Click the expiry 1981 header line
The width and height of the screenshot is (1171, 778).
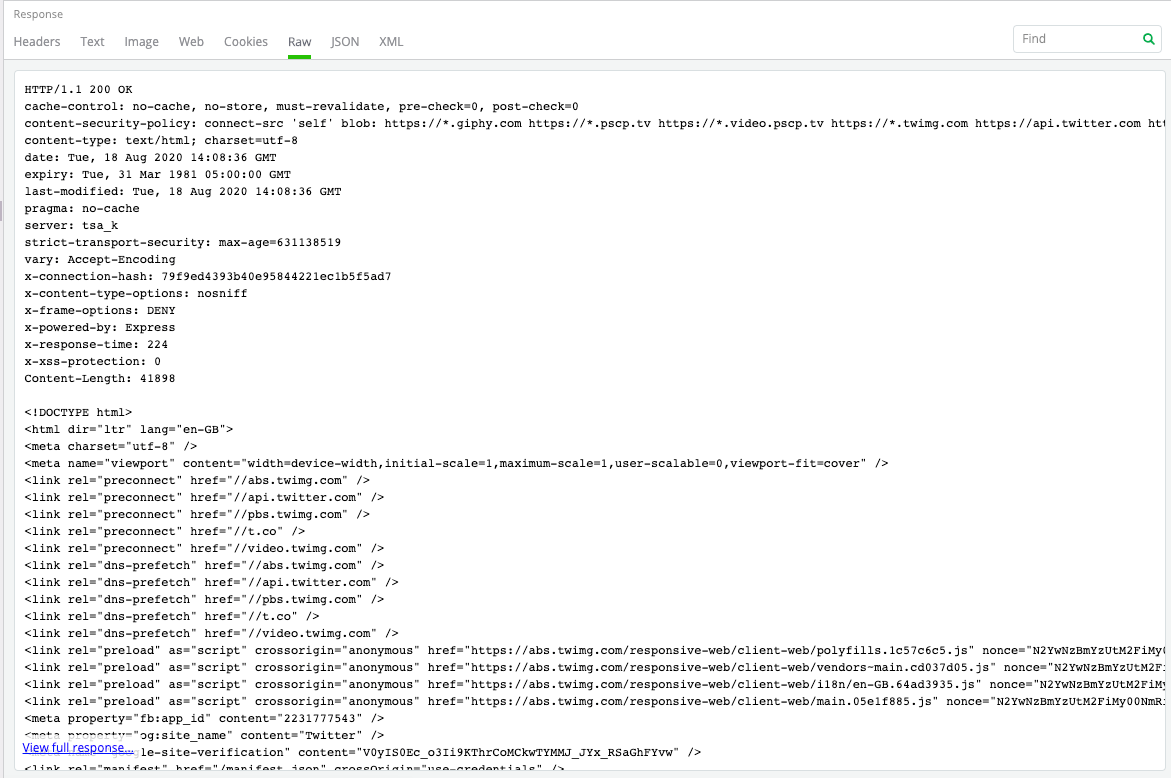(158, 175)
